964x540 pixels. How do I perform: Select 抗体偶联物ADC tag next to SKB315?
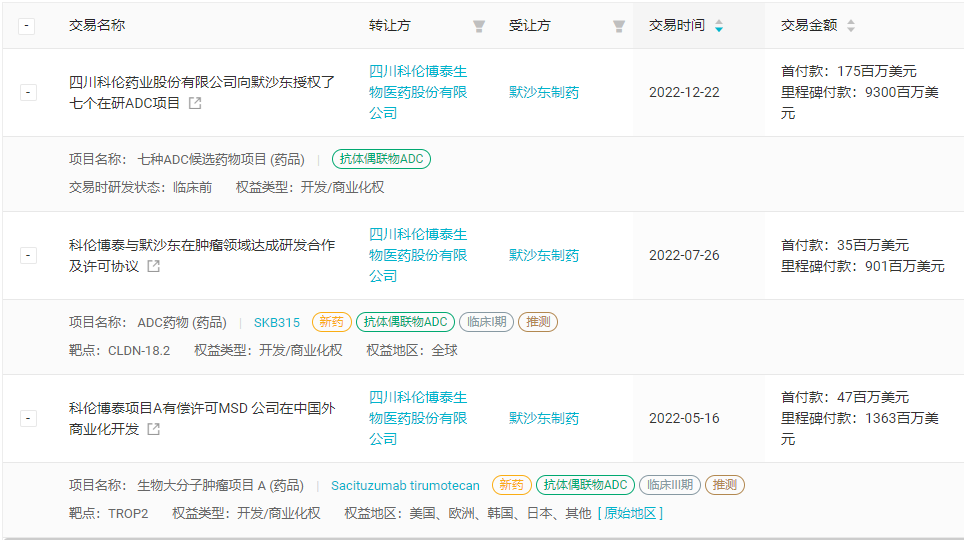click(405, 322)
